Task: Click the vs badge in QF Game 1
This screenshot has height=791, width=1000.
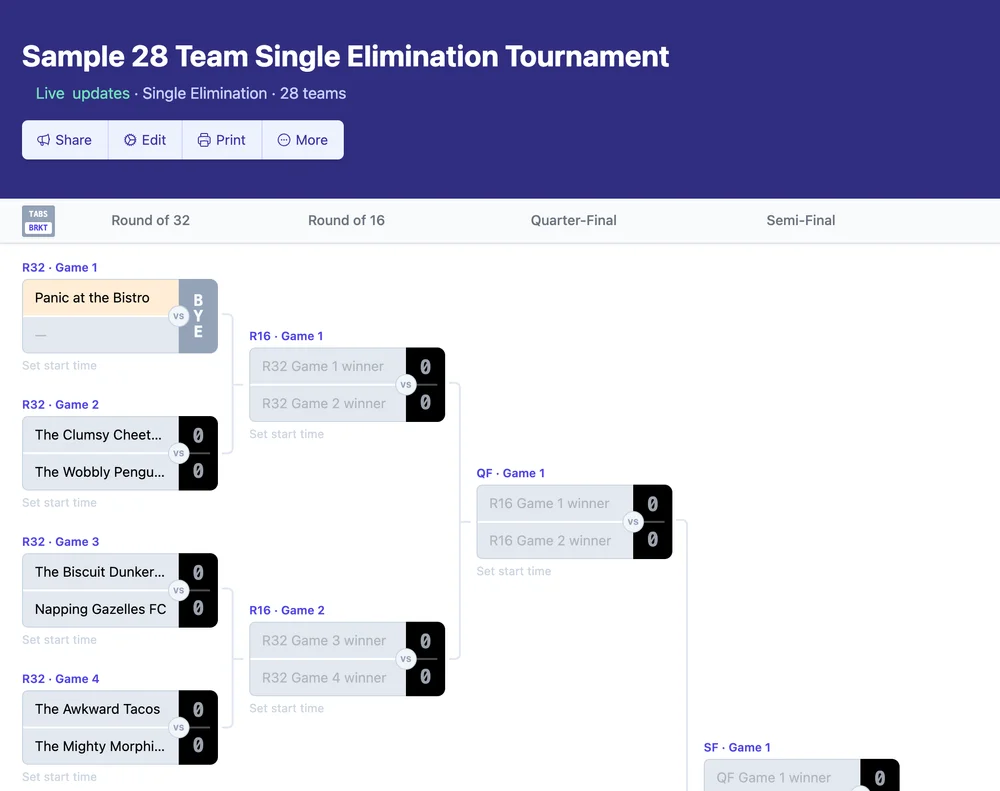Action: [633, 521]
